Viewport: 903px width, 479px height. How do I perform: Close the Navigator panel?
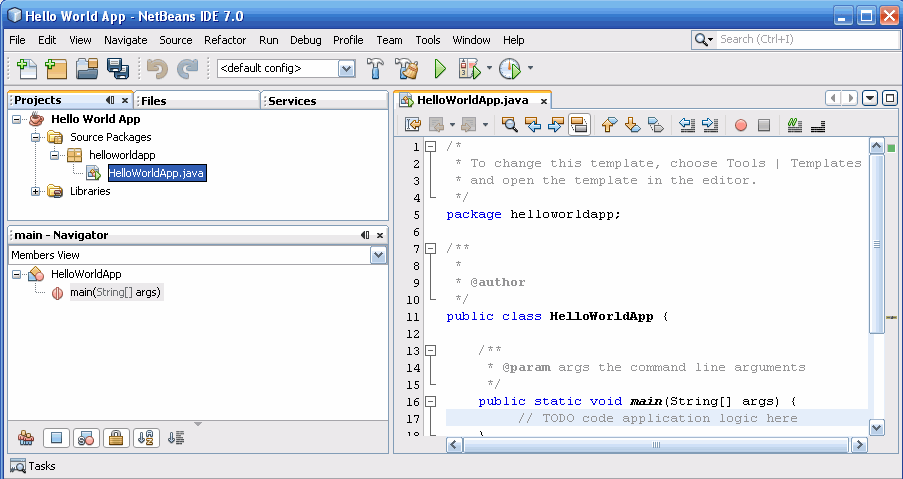tap(380, 235)
